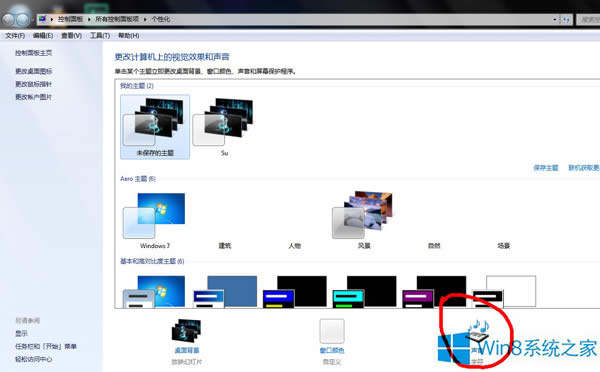The width and height of the screenshot is (600, 372).
Task: Select the Su theme thumbnail
Action: [x=224, y=127]
